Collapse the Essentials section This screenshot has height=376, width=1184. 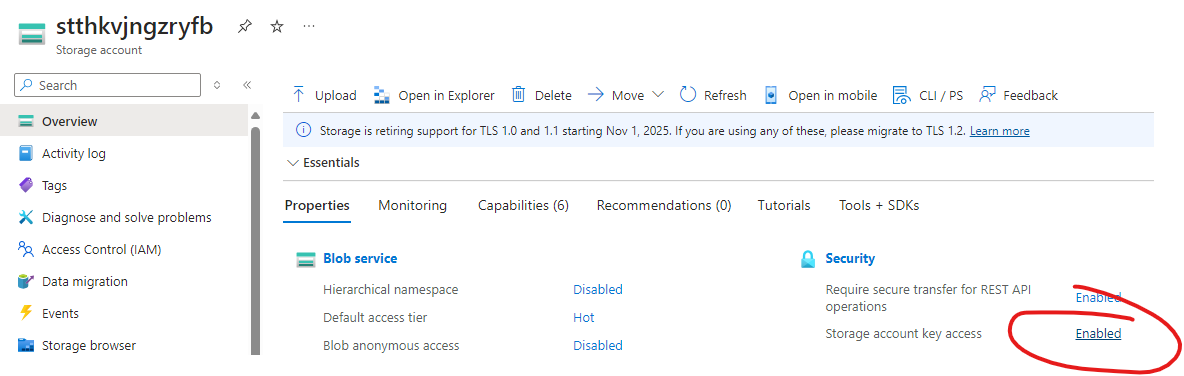point(323,162)
